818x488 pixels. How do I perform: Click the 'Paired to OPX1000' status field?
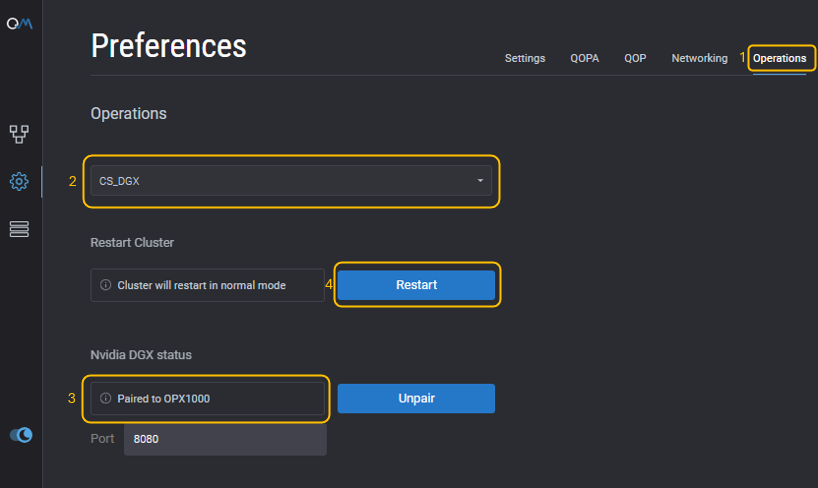coord(208,398)
